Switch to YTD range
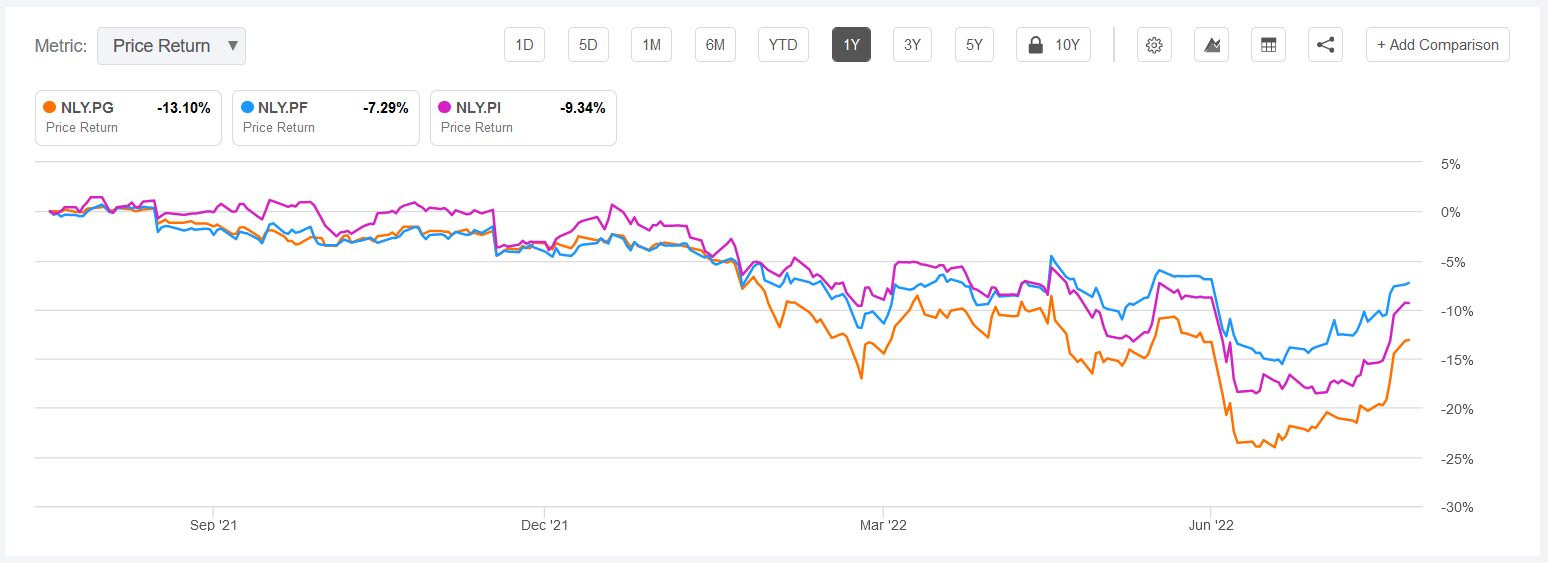The image size is (1548, 563). pos(783,45)
